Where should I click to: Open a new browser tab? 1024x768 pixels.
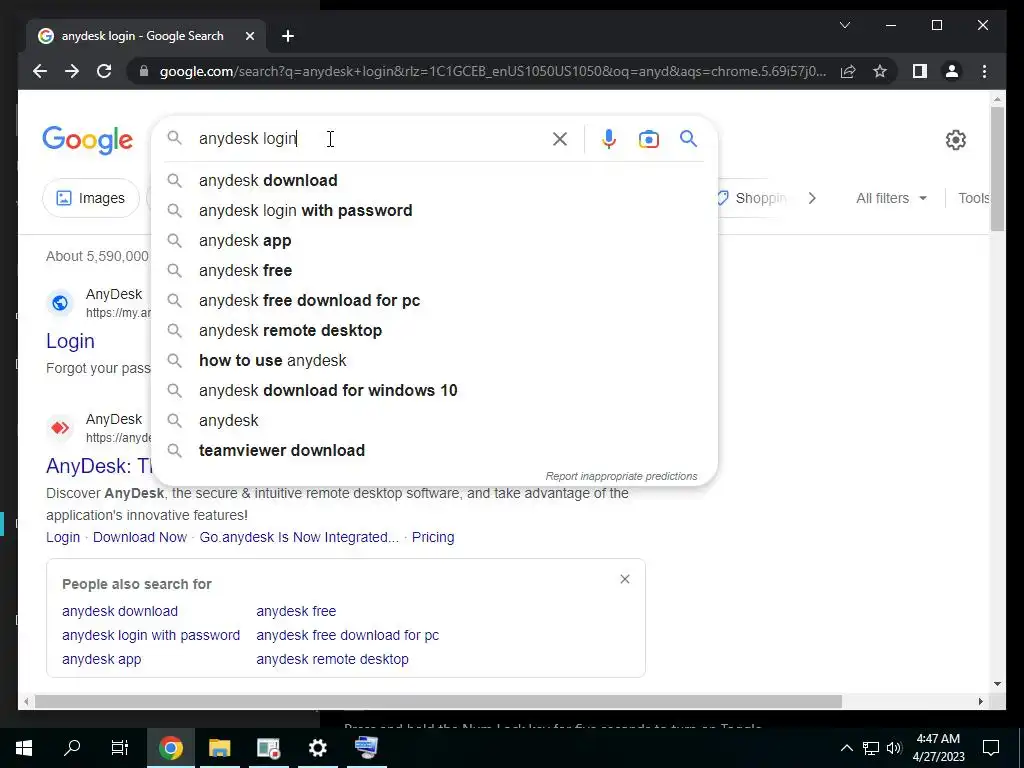[288, 36]
